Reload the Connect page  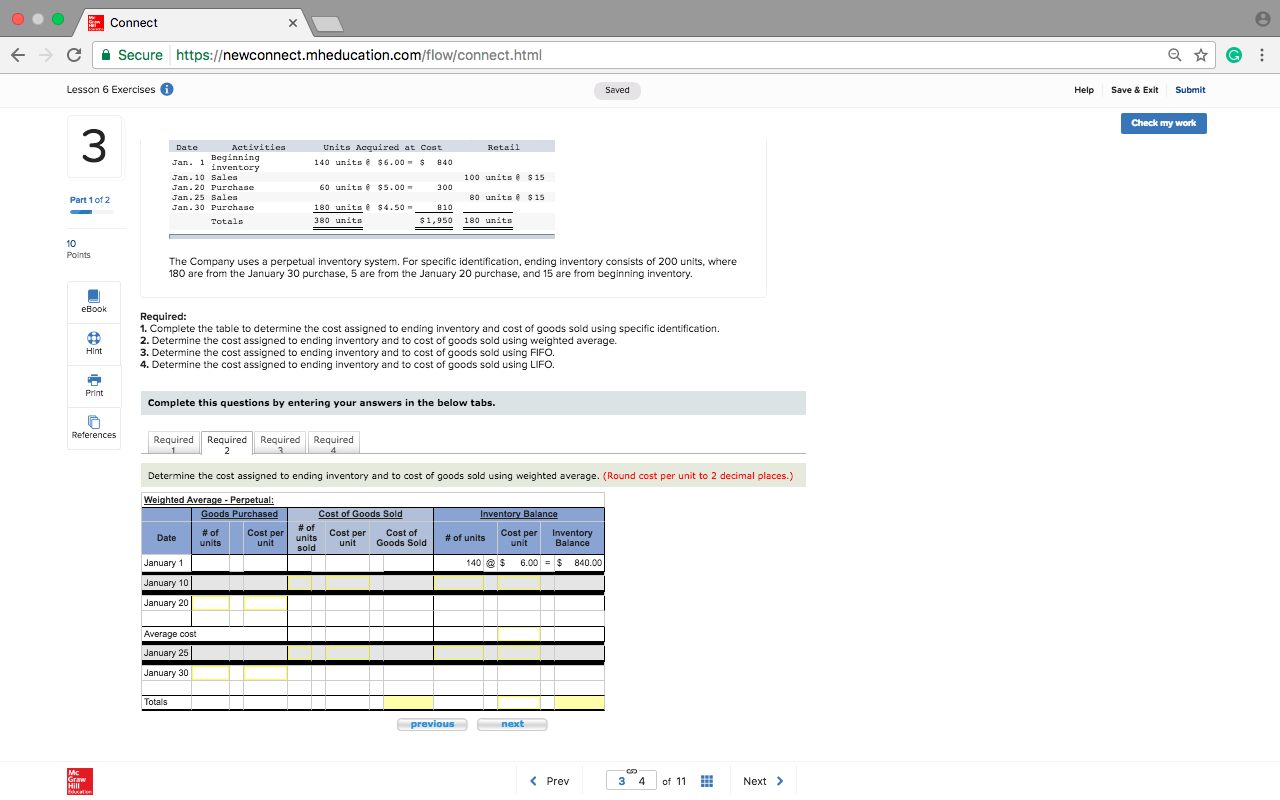[x=73, y=55]
